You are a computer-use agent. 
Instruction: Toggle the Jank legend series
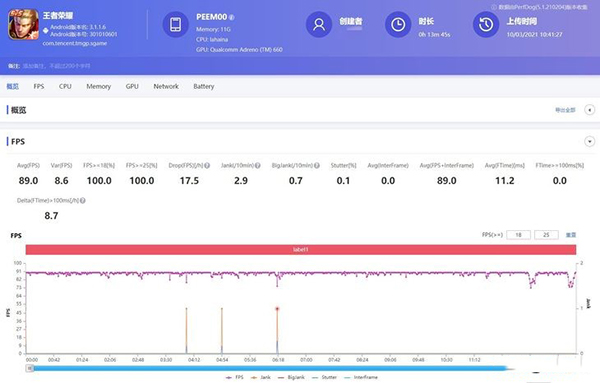point(261,377)
